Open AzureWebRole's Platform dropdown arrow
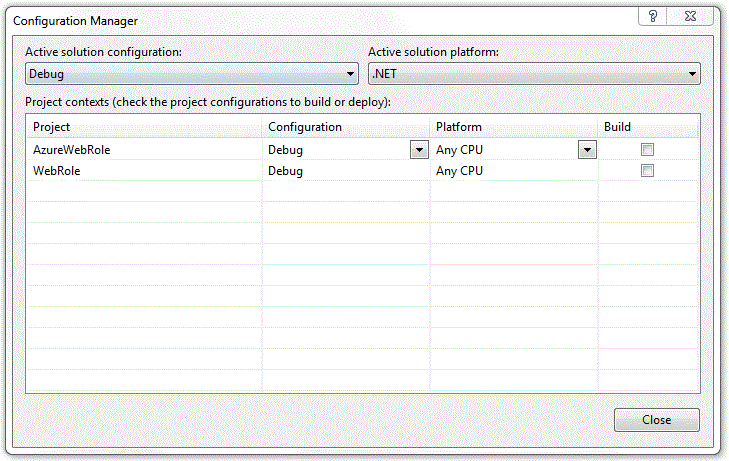 pos(587,150)
